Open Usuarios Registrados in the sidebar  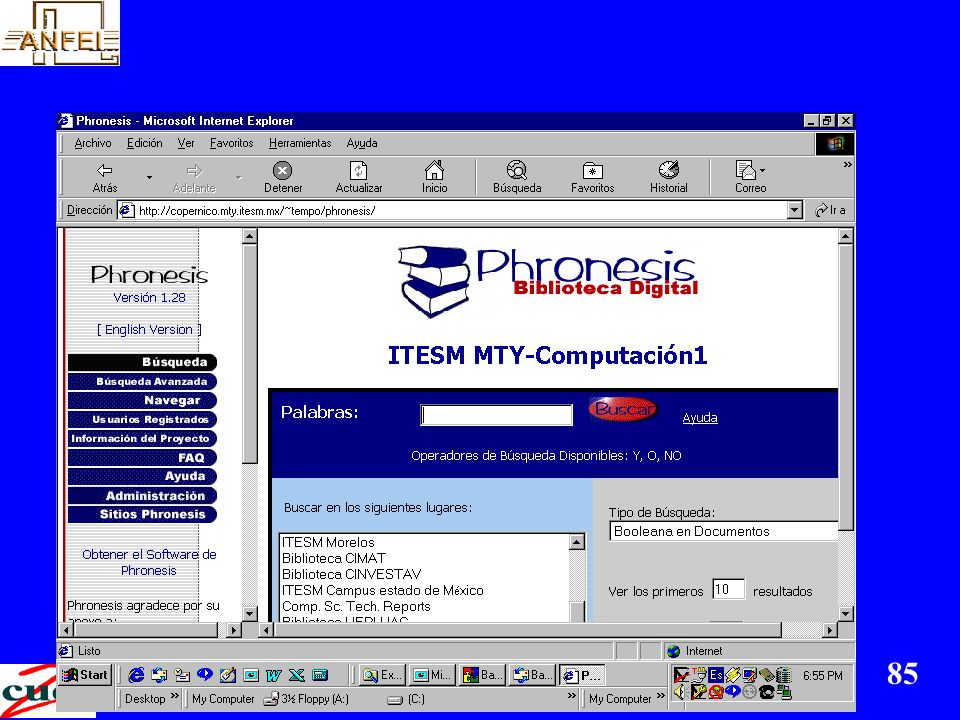[x=142, y=419]
